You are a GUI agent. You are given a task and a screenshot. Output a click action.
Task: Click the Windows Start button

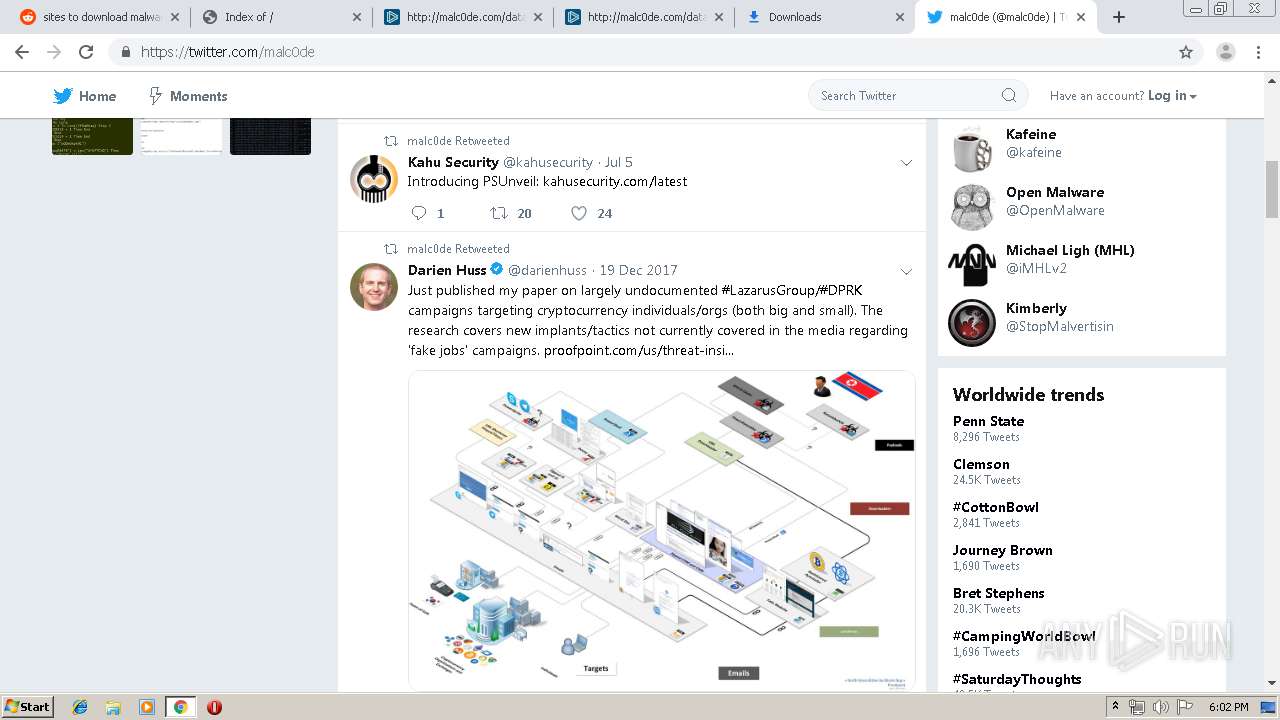click(28, 707)
